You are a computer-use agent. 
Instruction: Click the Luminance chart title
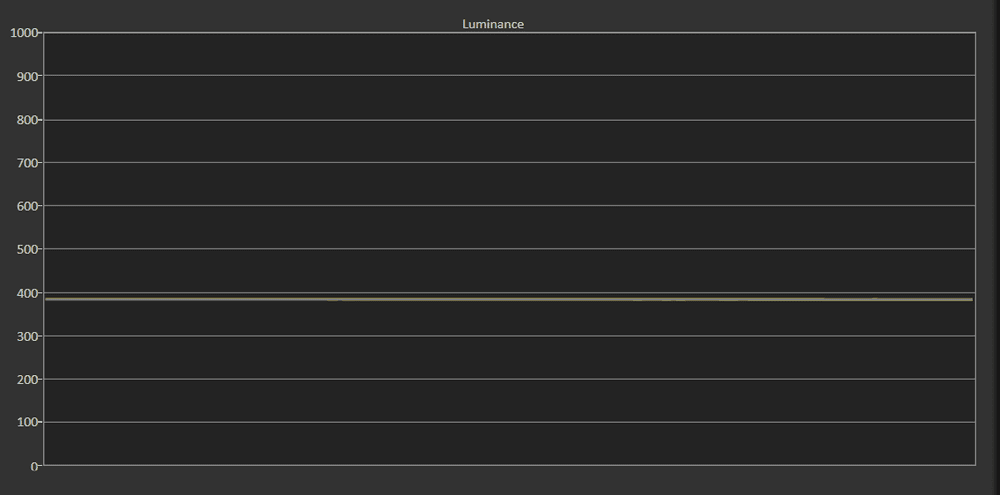coord(492,24)
